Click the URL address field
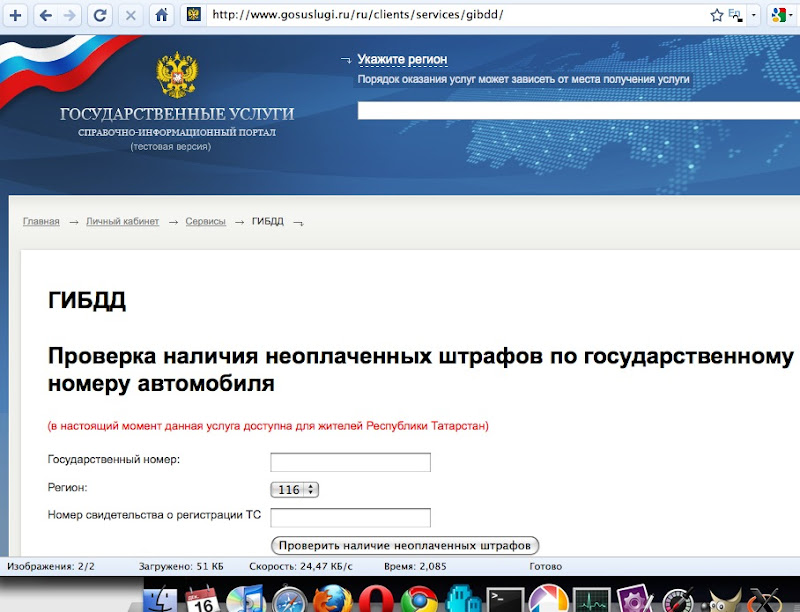This screenshot has width=800, height=612. (x=454, y=15)
